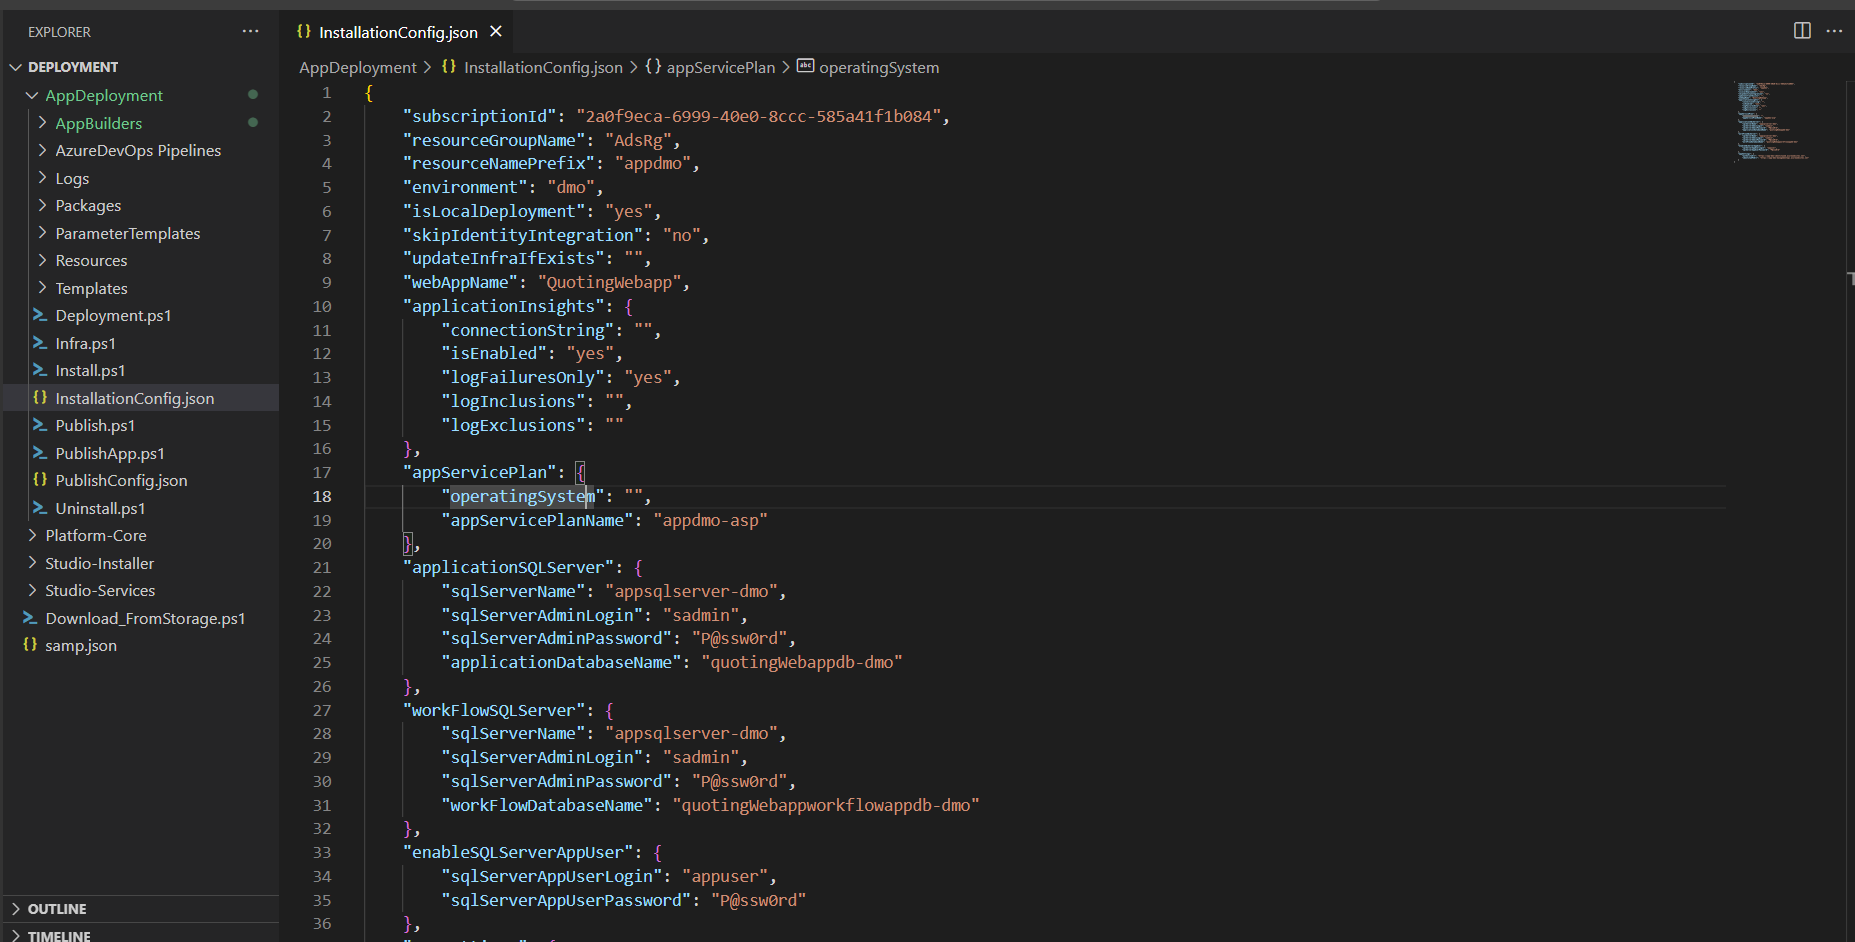Expand the Studio-Services folder
Screen dimensions: 1855x942
tap(32, 590)
